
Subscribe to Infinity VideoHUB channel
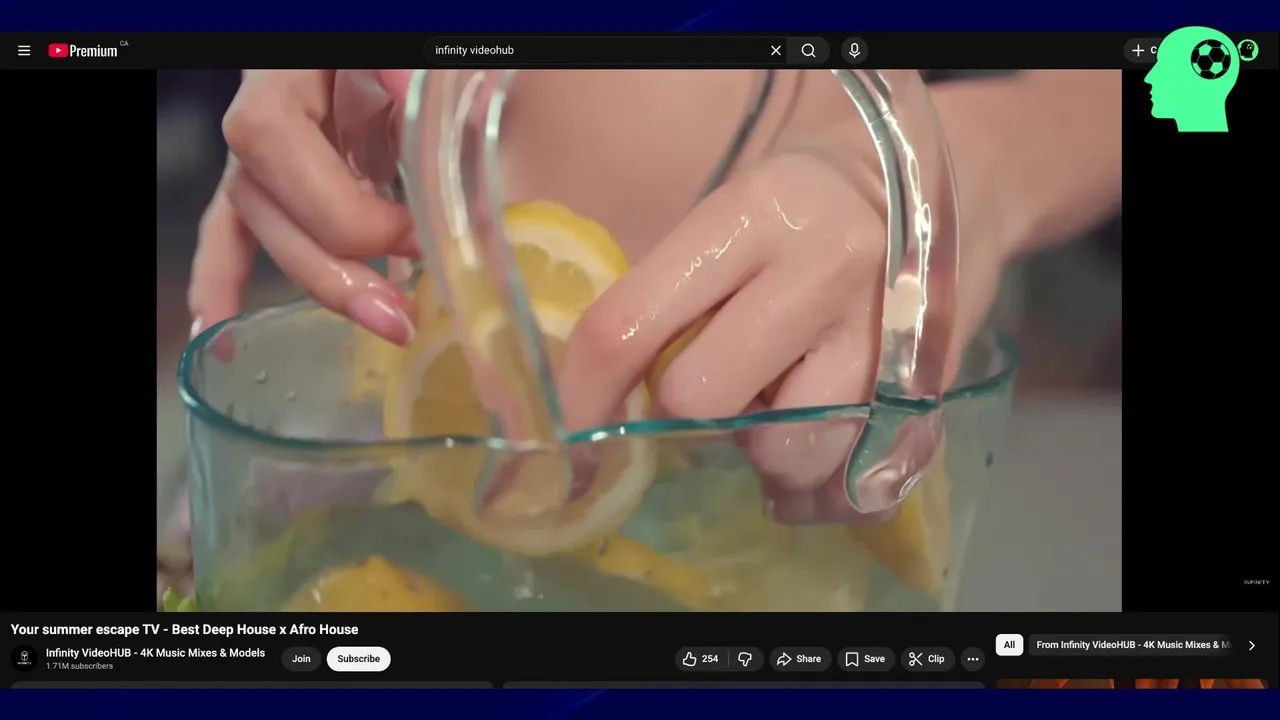pos(358,659)
